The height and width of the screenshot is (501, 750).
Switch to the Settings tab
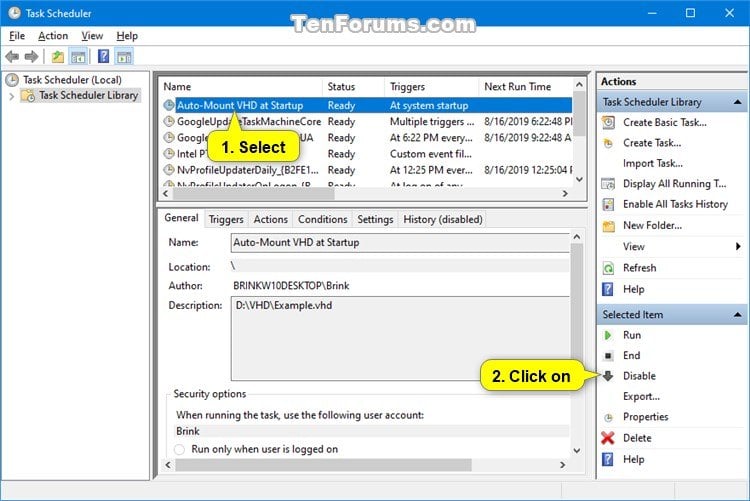pyautogui.click(x=375, y=220)
